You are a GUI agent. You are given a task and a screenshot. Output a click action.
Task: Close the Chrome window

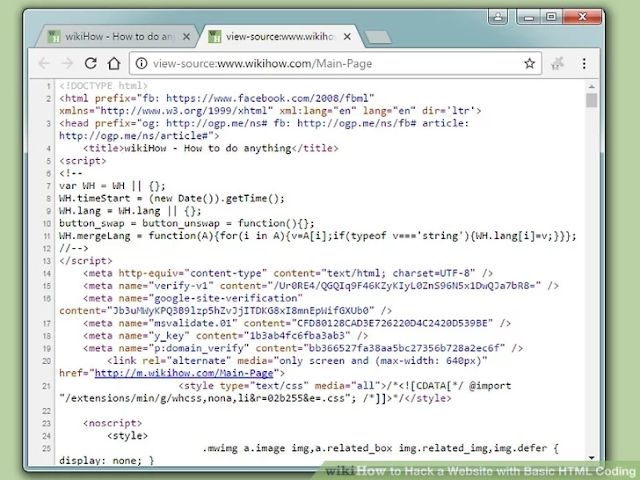point(582,17)
